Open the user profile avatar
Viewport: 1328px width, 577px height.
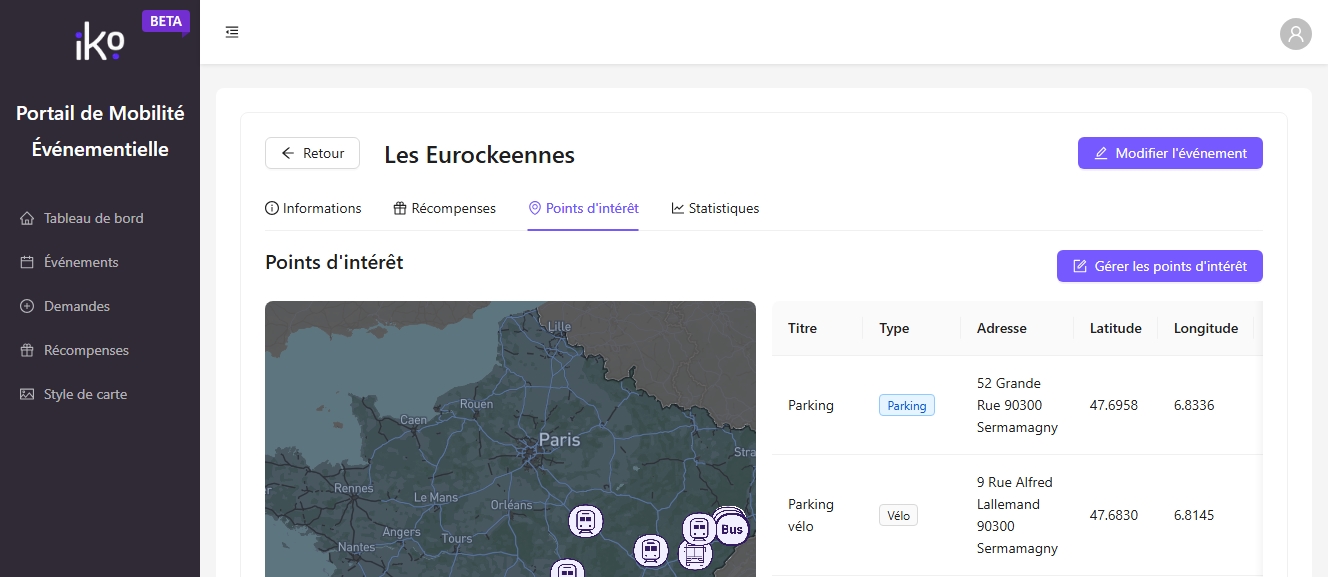(x=1296, y=34)
